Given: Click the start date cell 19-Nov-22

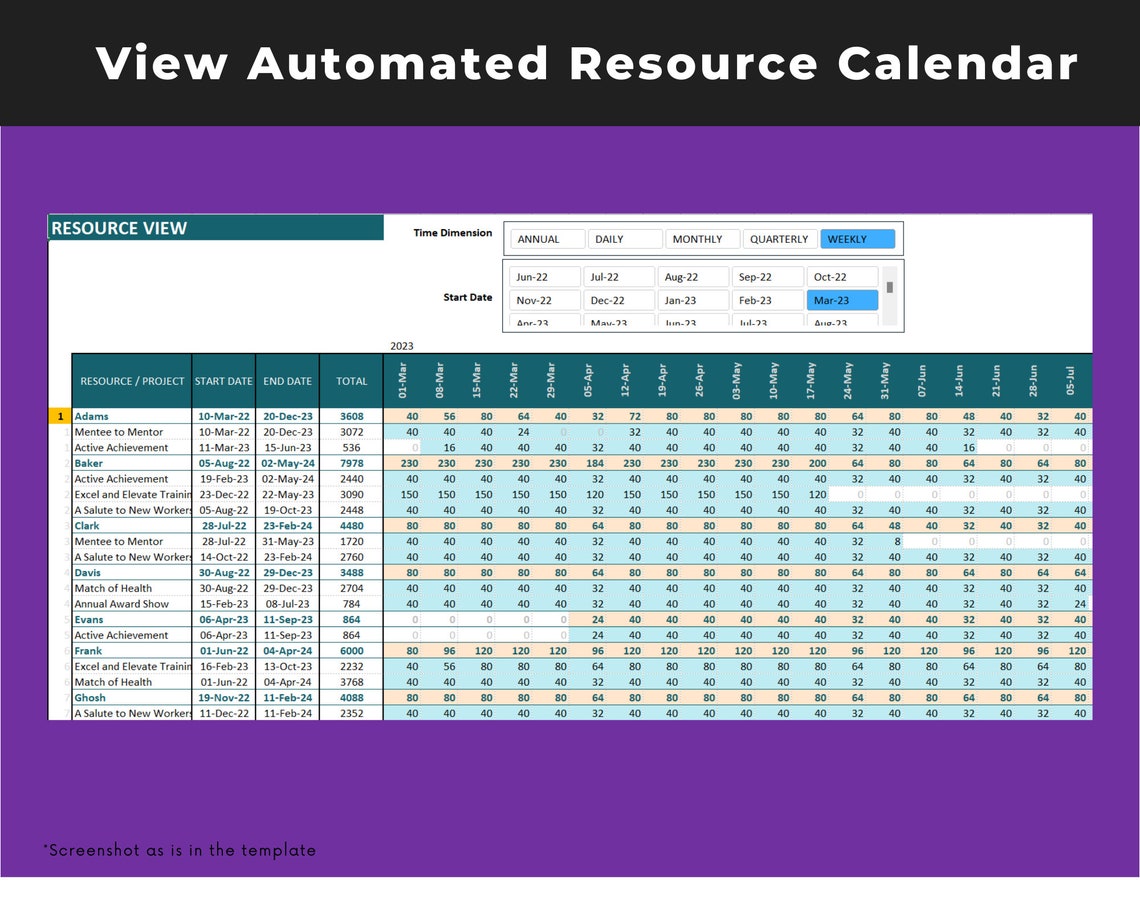Looking at the screenshot, I should click(x=223, y=697).
